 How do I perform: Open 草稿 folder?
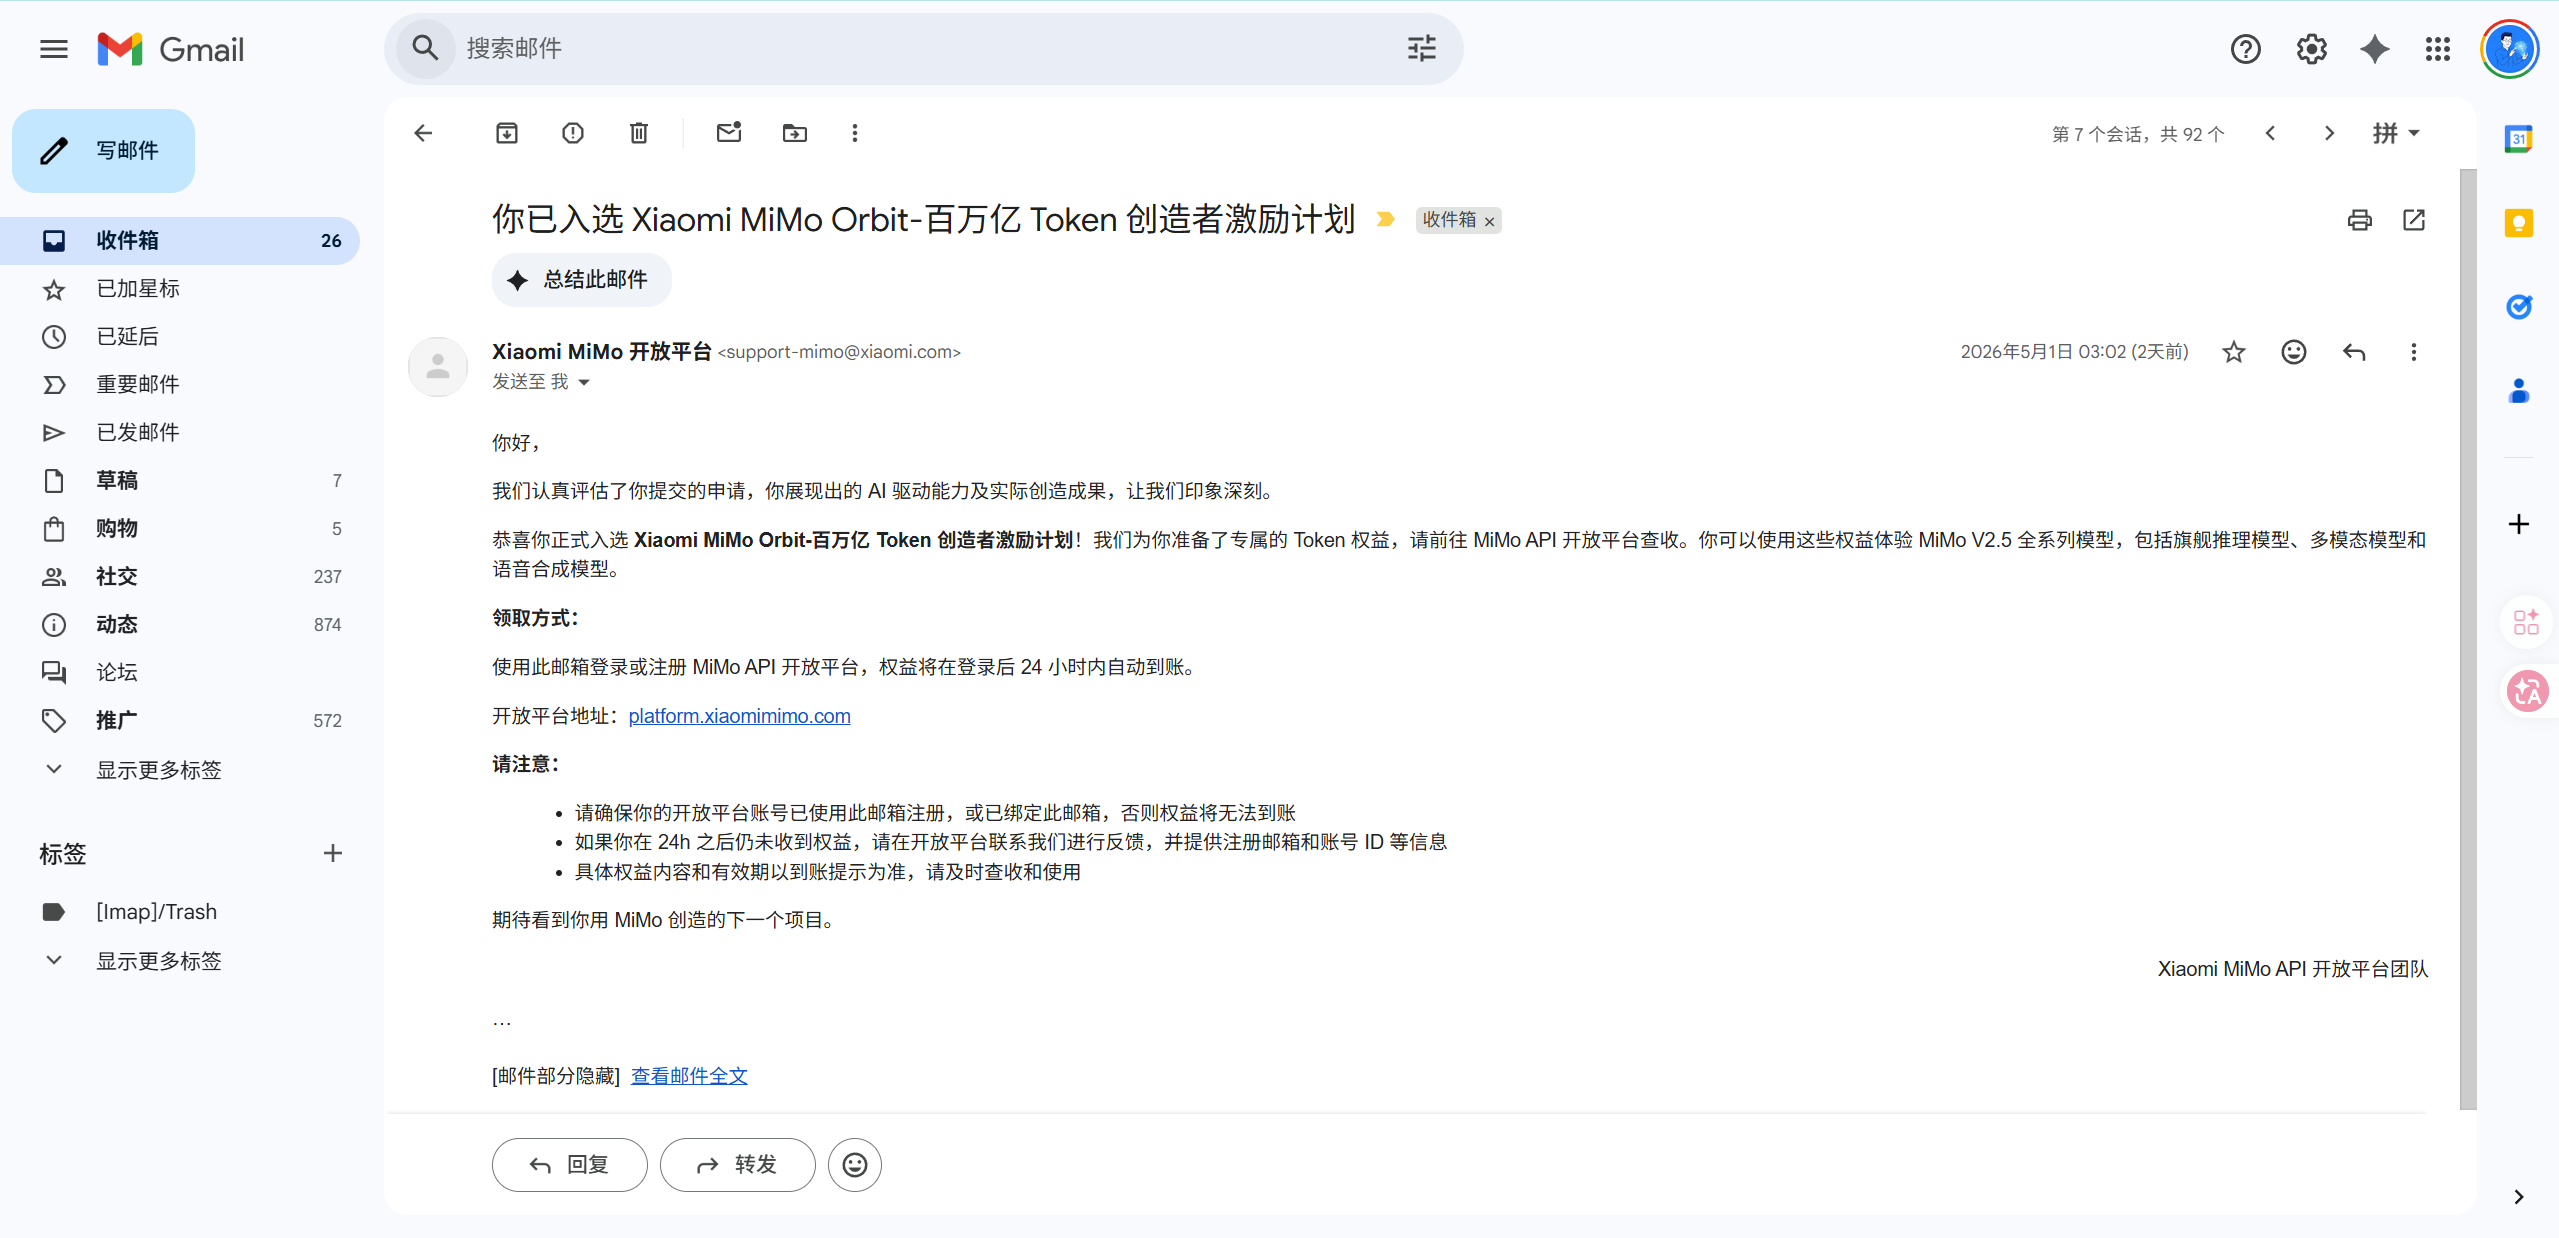[180, 481]
